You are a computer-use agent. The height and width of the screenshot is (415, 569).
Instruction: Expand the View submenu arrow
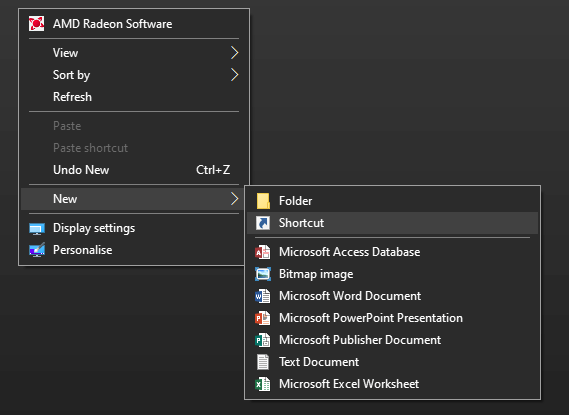[234, 53]
